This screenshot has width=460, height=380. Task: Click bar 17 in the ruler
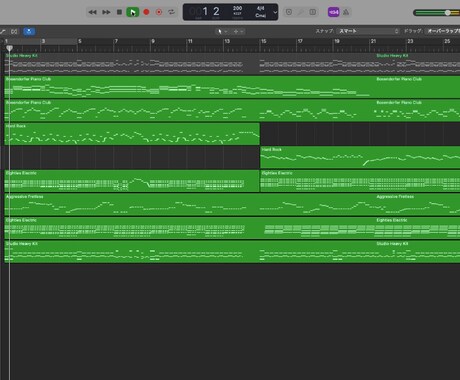click(300, 41)
